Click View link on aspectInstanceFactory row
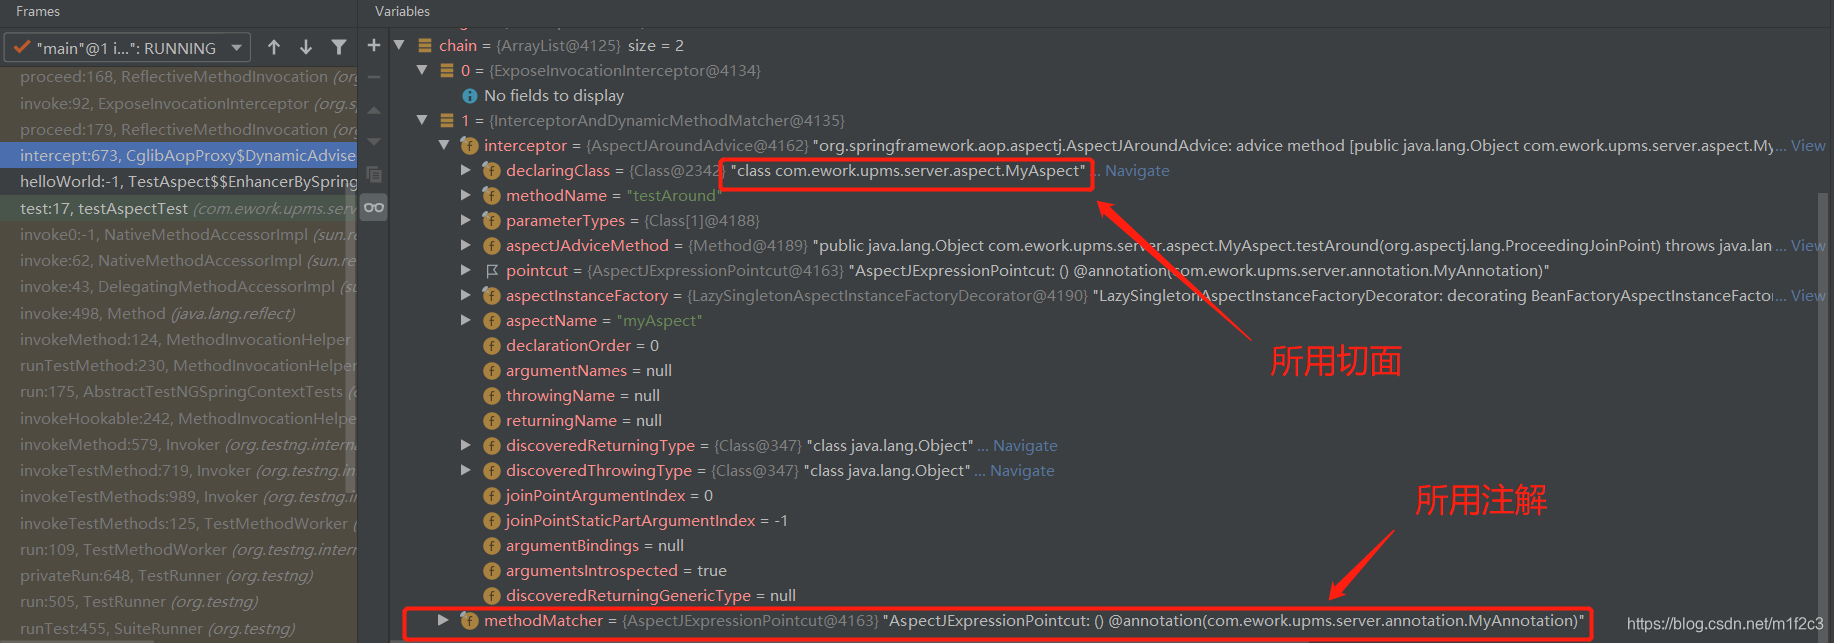 [1808, 296]
